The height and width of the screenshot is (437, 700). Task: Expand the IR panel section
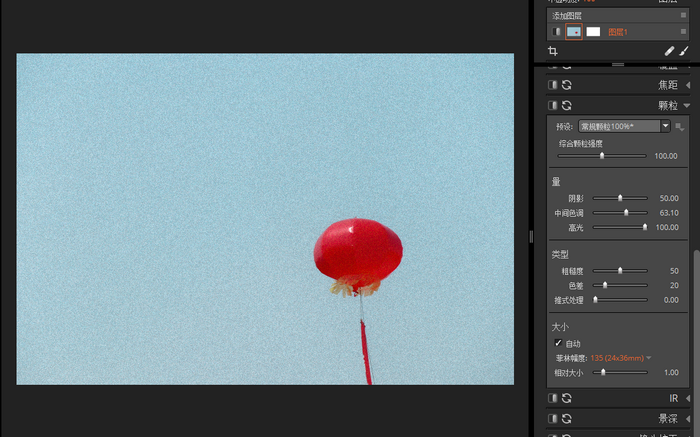coord(687,398)
